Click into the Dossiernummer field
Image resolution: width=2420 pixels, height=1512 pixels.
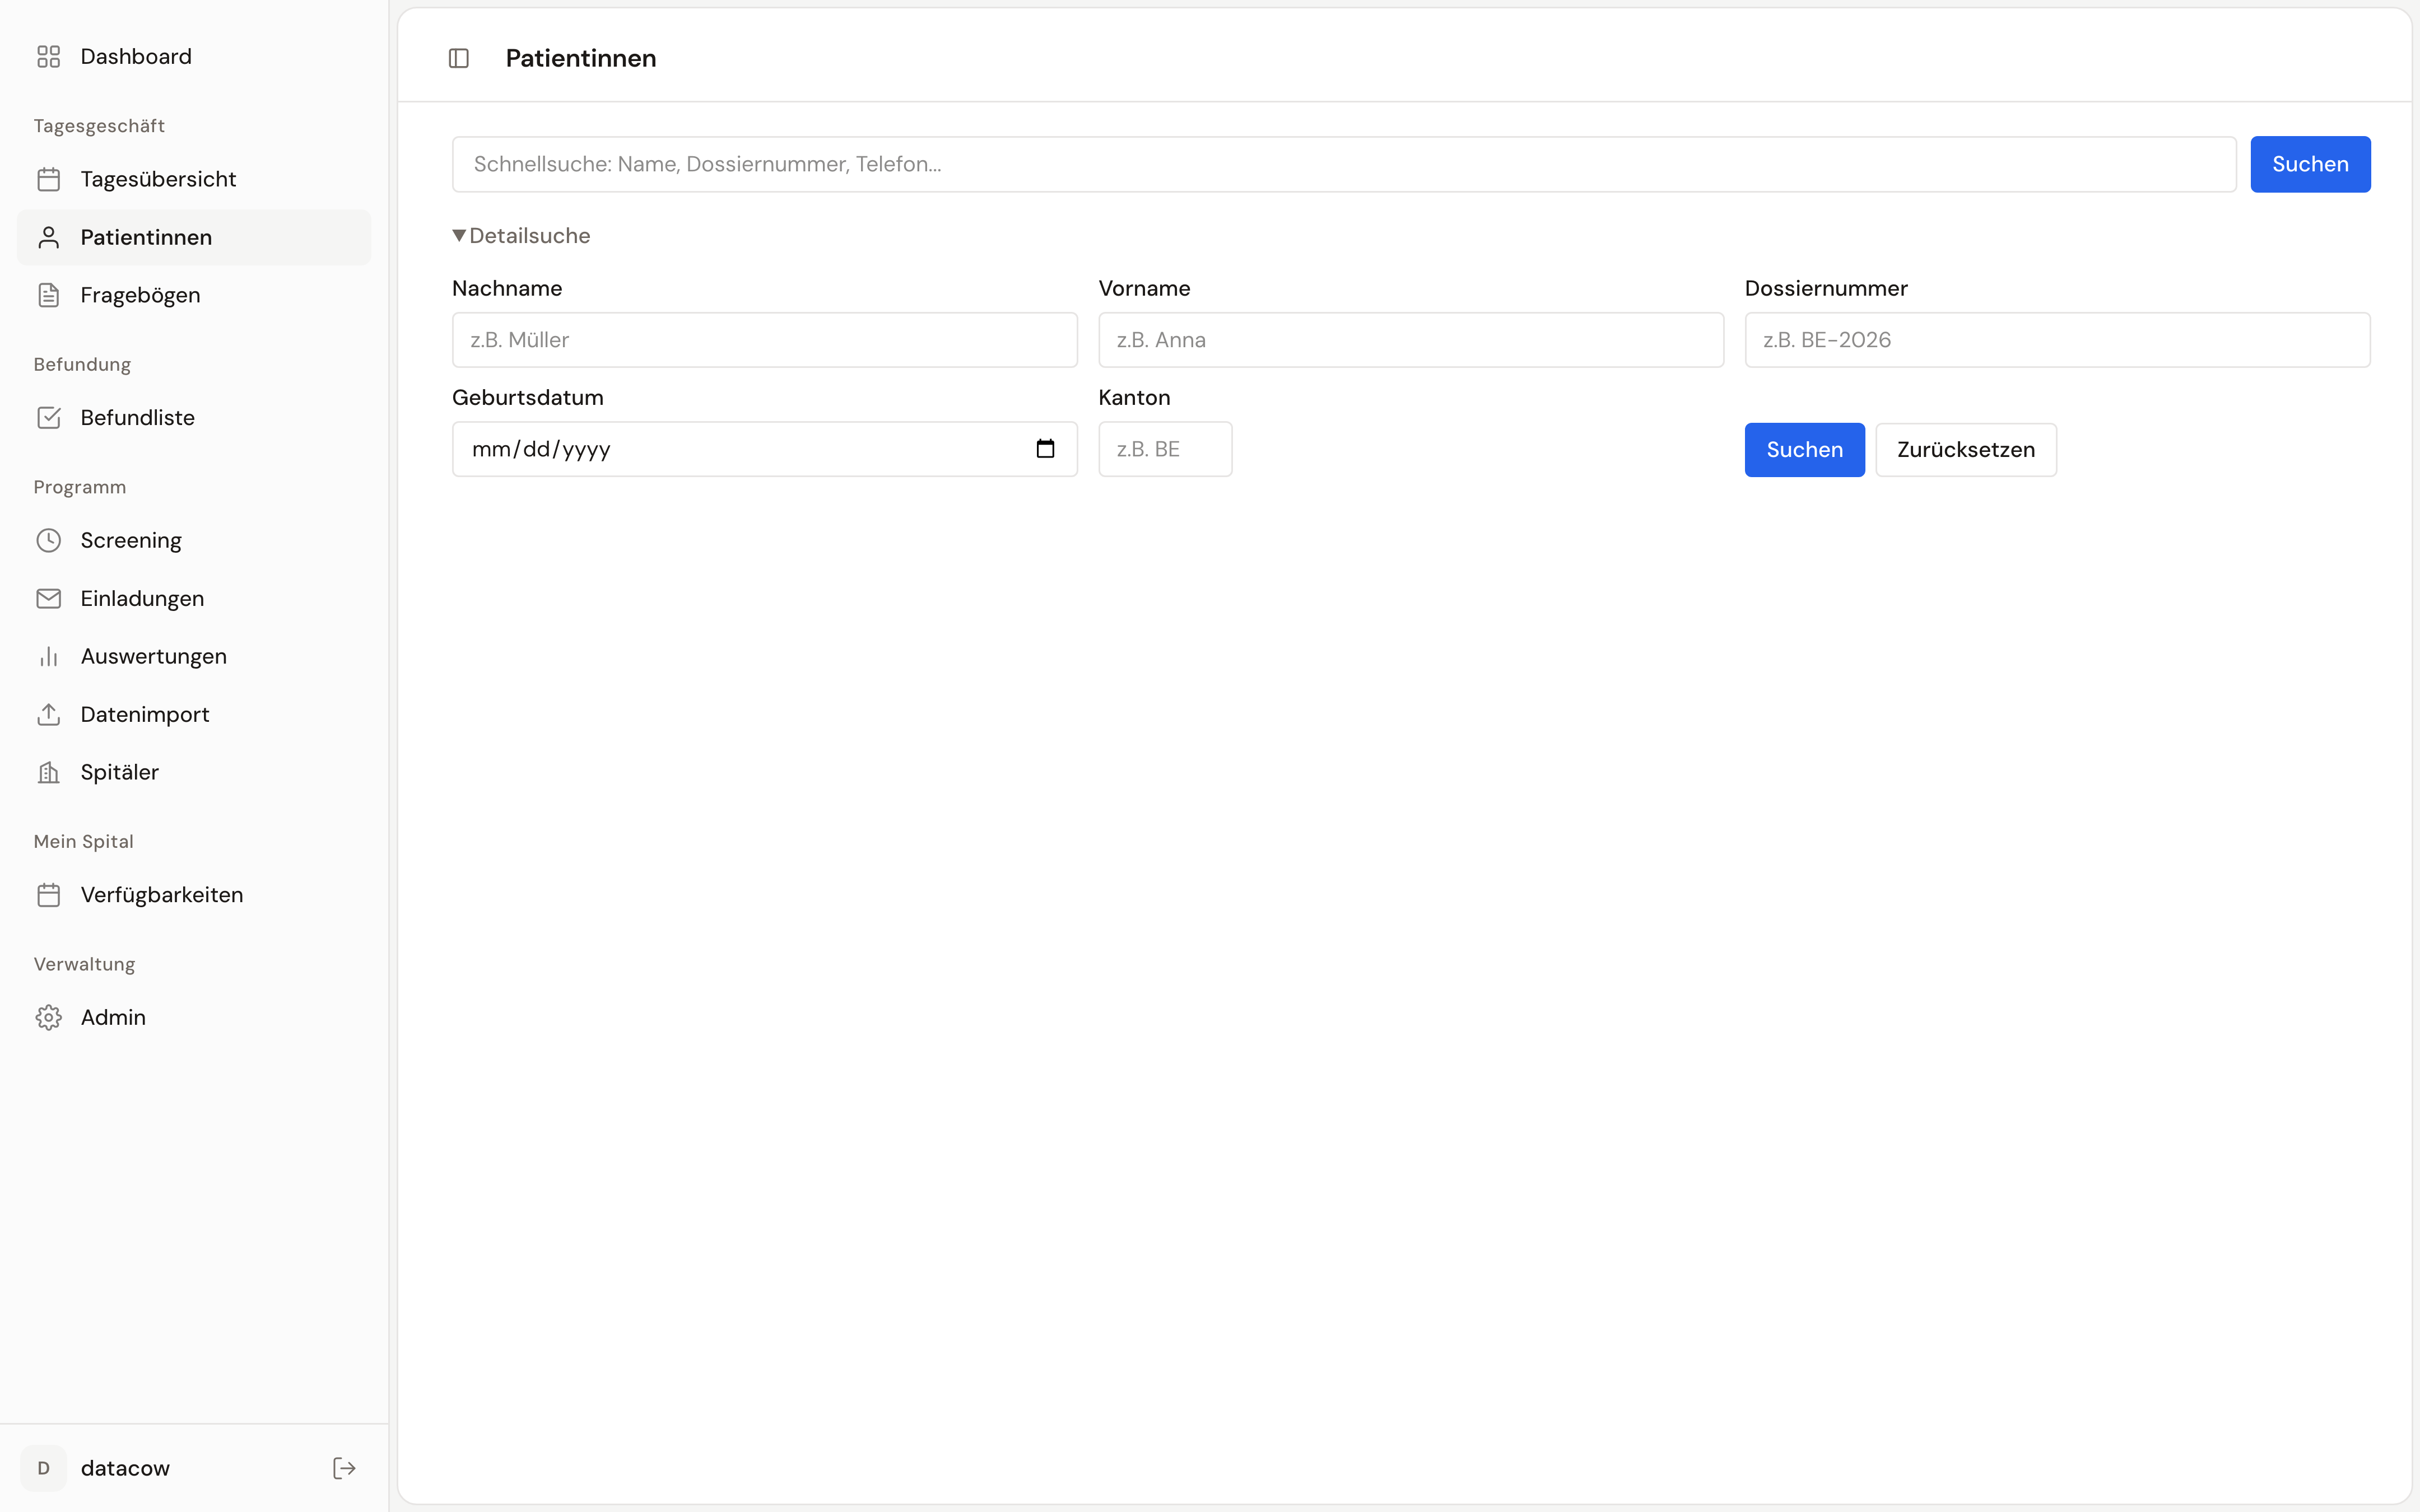2056,340
